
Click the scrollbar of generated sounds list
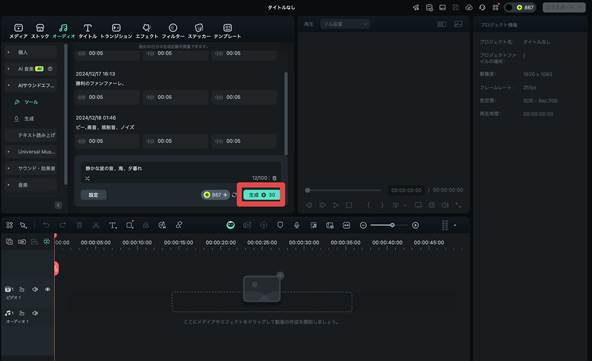(x=286, y=113)
